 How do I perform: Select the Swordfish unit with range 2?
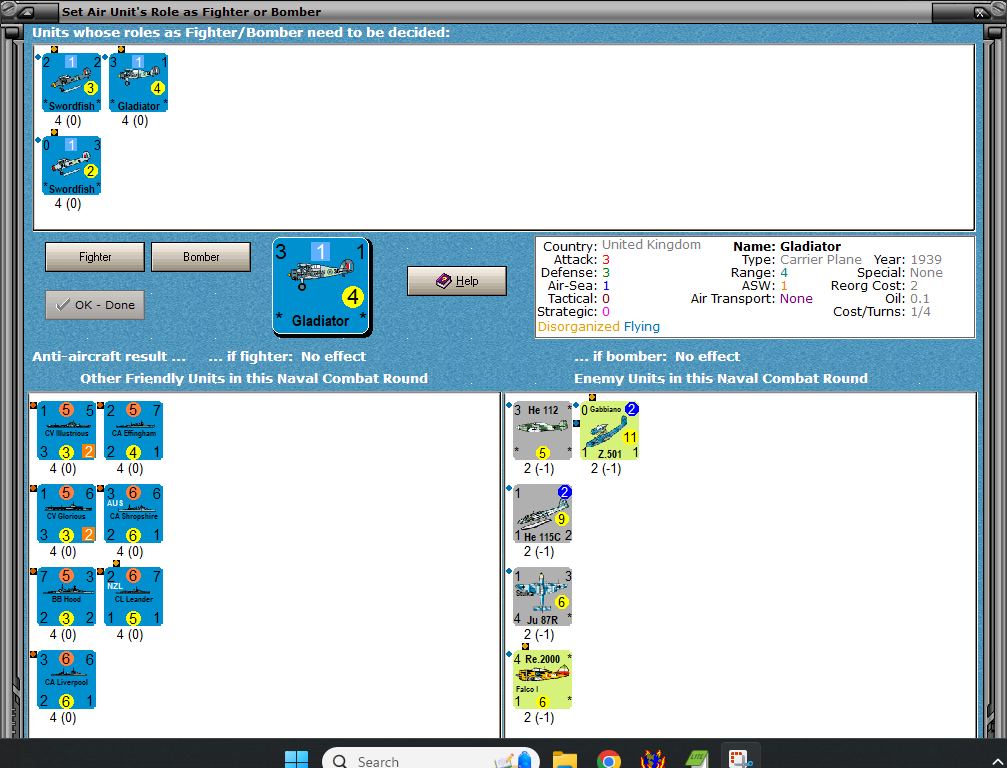(x=71, y=165)
